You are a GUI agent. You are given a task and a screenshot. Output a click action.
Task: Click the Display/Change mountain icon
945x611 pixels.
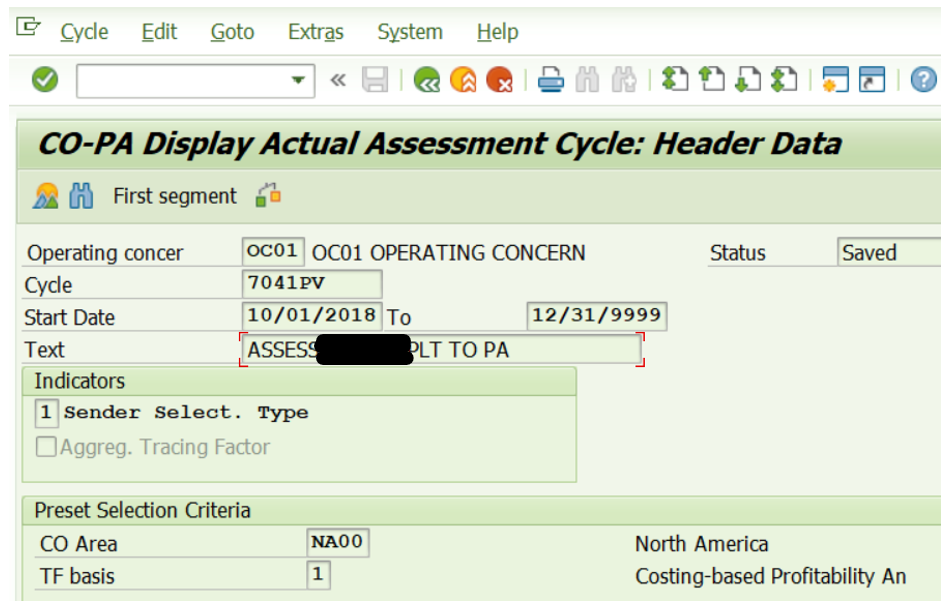pyautogui.click(x=46, y=196)
